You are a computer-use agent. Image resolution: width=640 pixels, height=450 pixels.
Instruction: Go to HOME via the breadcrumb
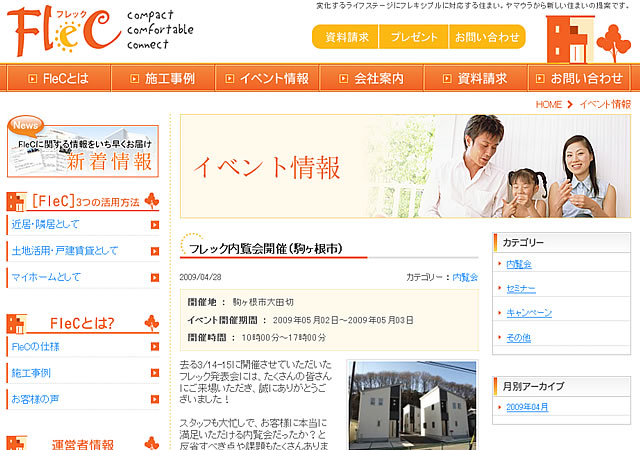coord(549,105)
